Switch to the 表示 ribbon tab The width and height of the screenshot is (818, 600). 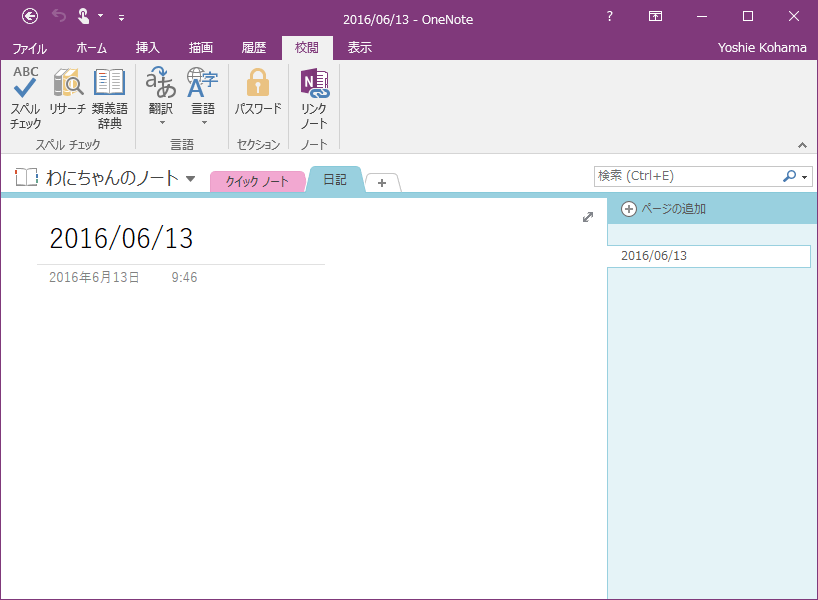360,48
